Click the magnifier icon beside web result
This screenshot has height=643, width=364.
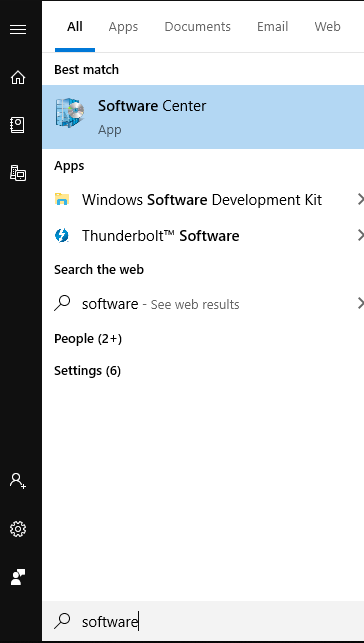[62, 304]
